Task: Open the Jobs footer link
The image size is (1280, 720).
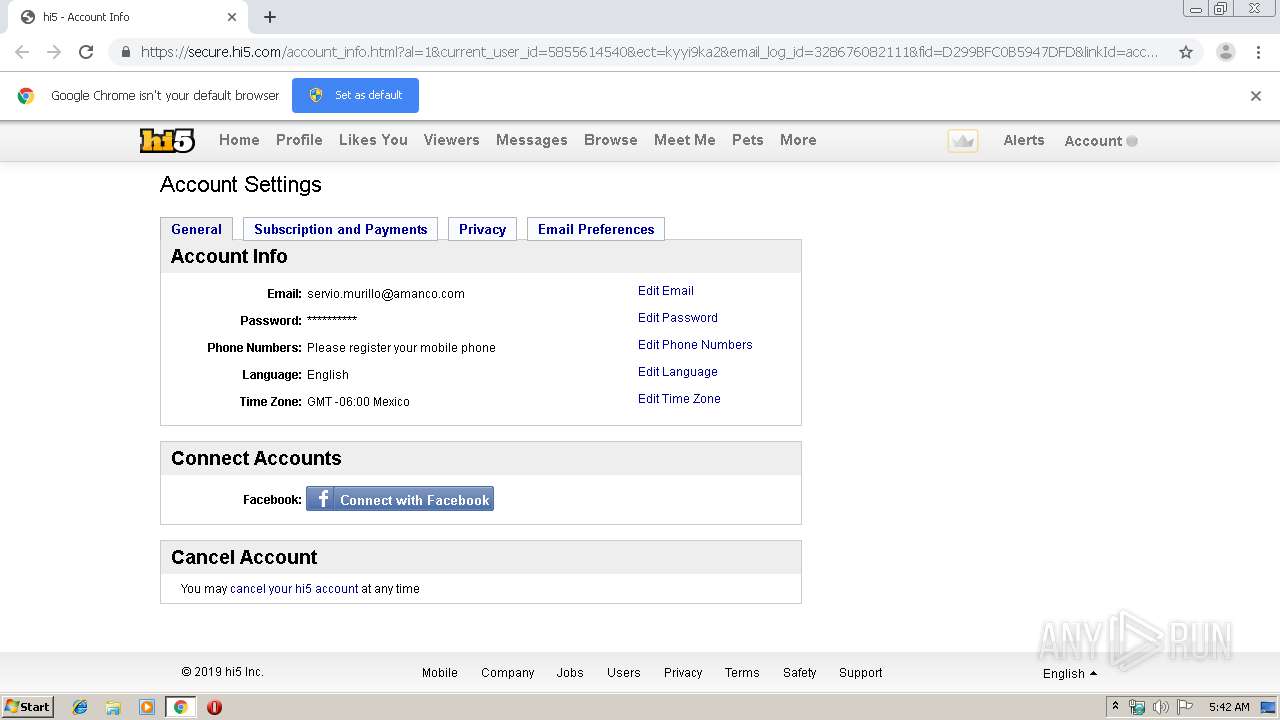Action: tap(570, 673)
